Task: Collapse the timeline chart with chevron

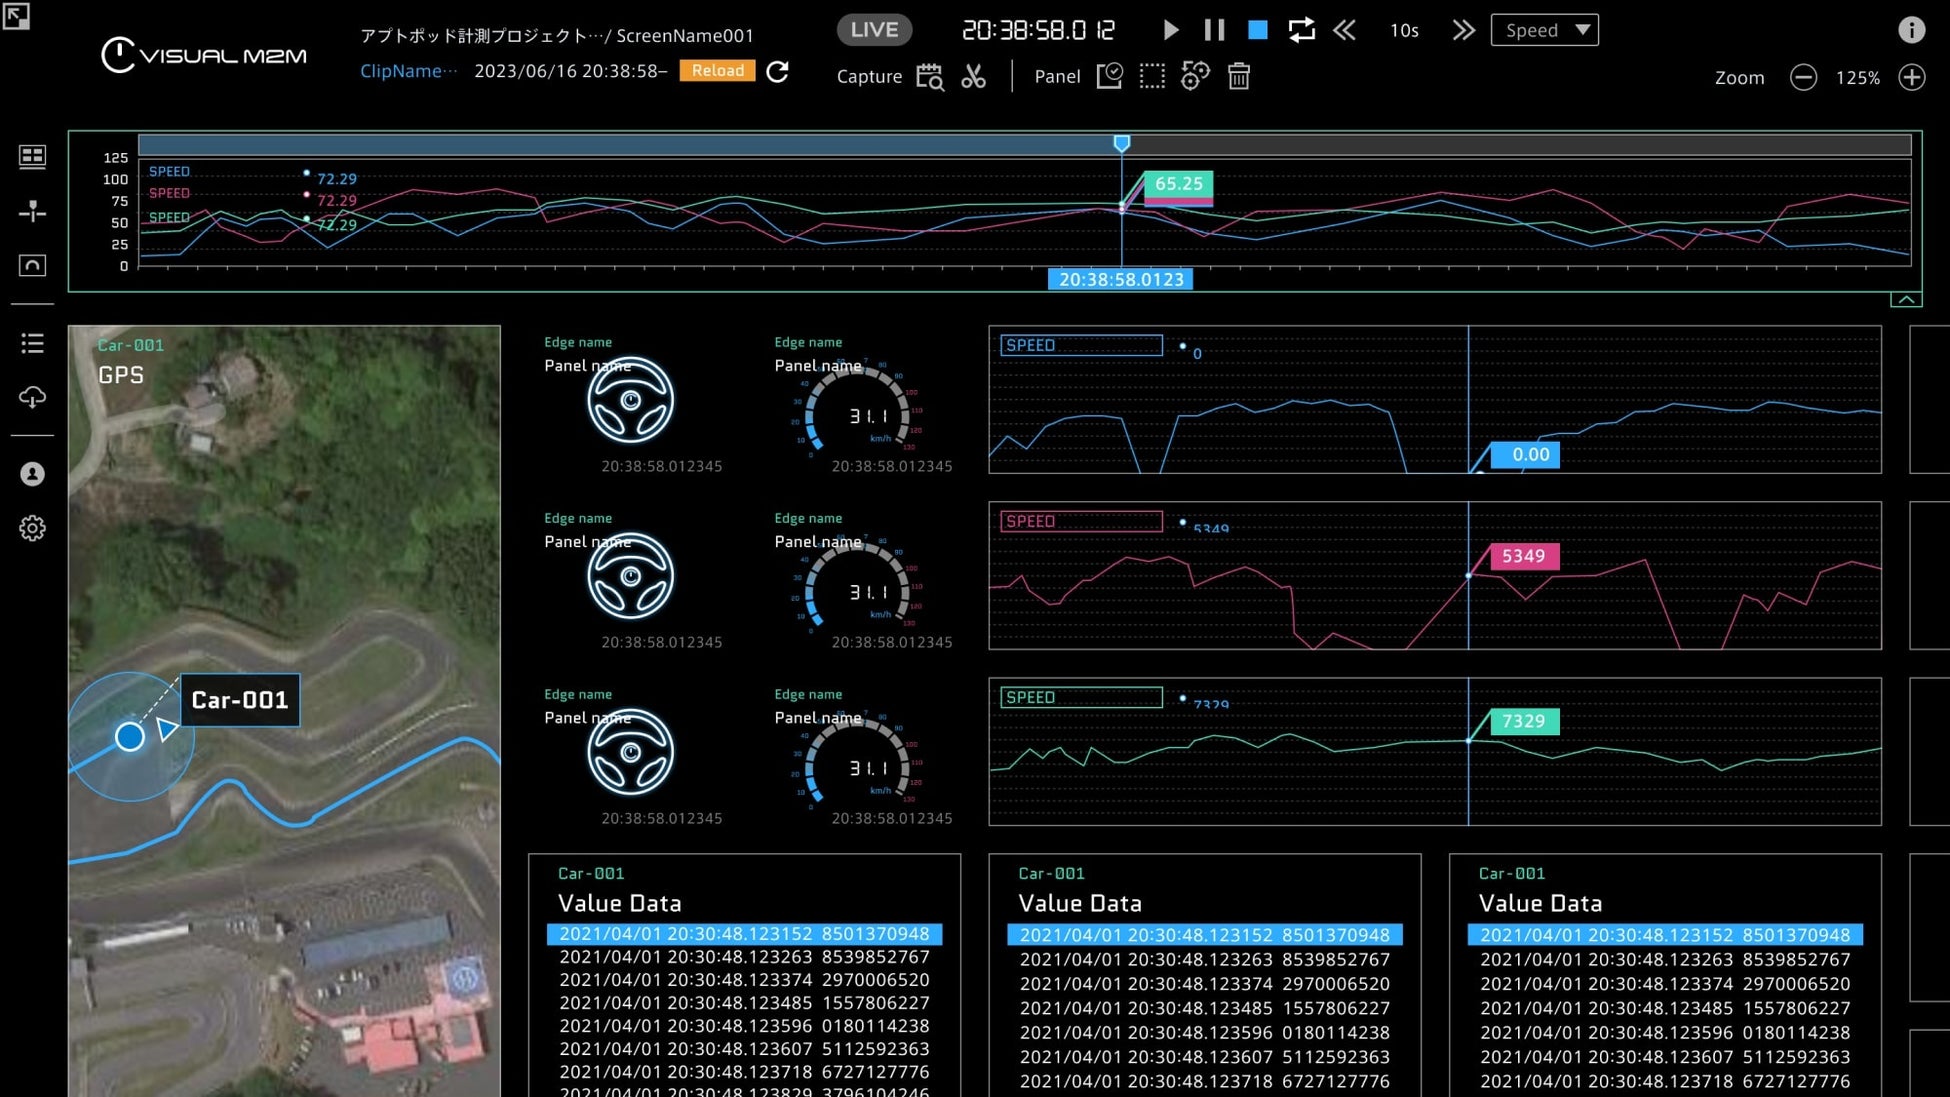Action: point(1906,299)
